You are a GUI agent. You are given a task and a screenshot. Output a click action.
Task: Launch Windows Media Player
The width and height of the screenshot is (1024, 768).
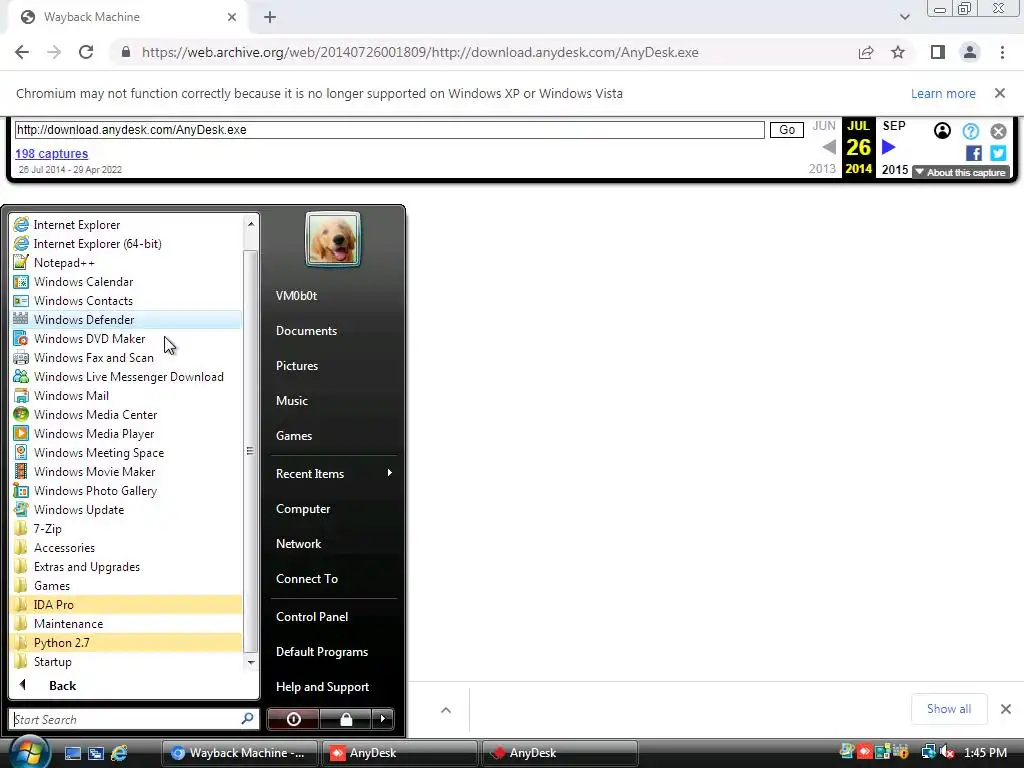[127, 433]
